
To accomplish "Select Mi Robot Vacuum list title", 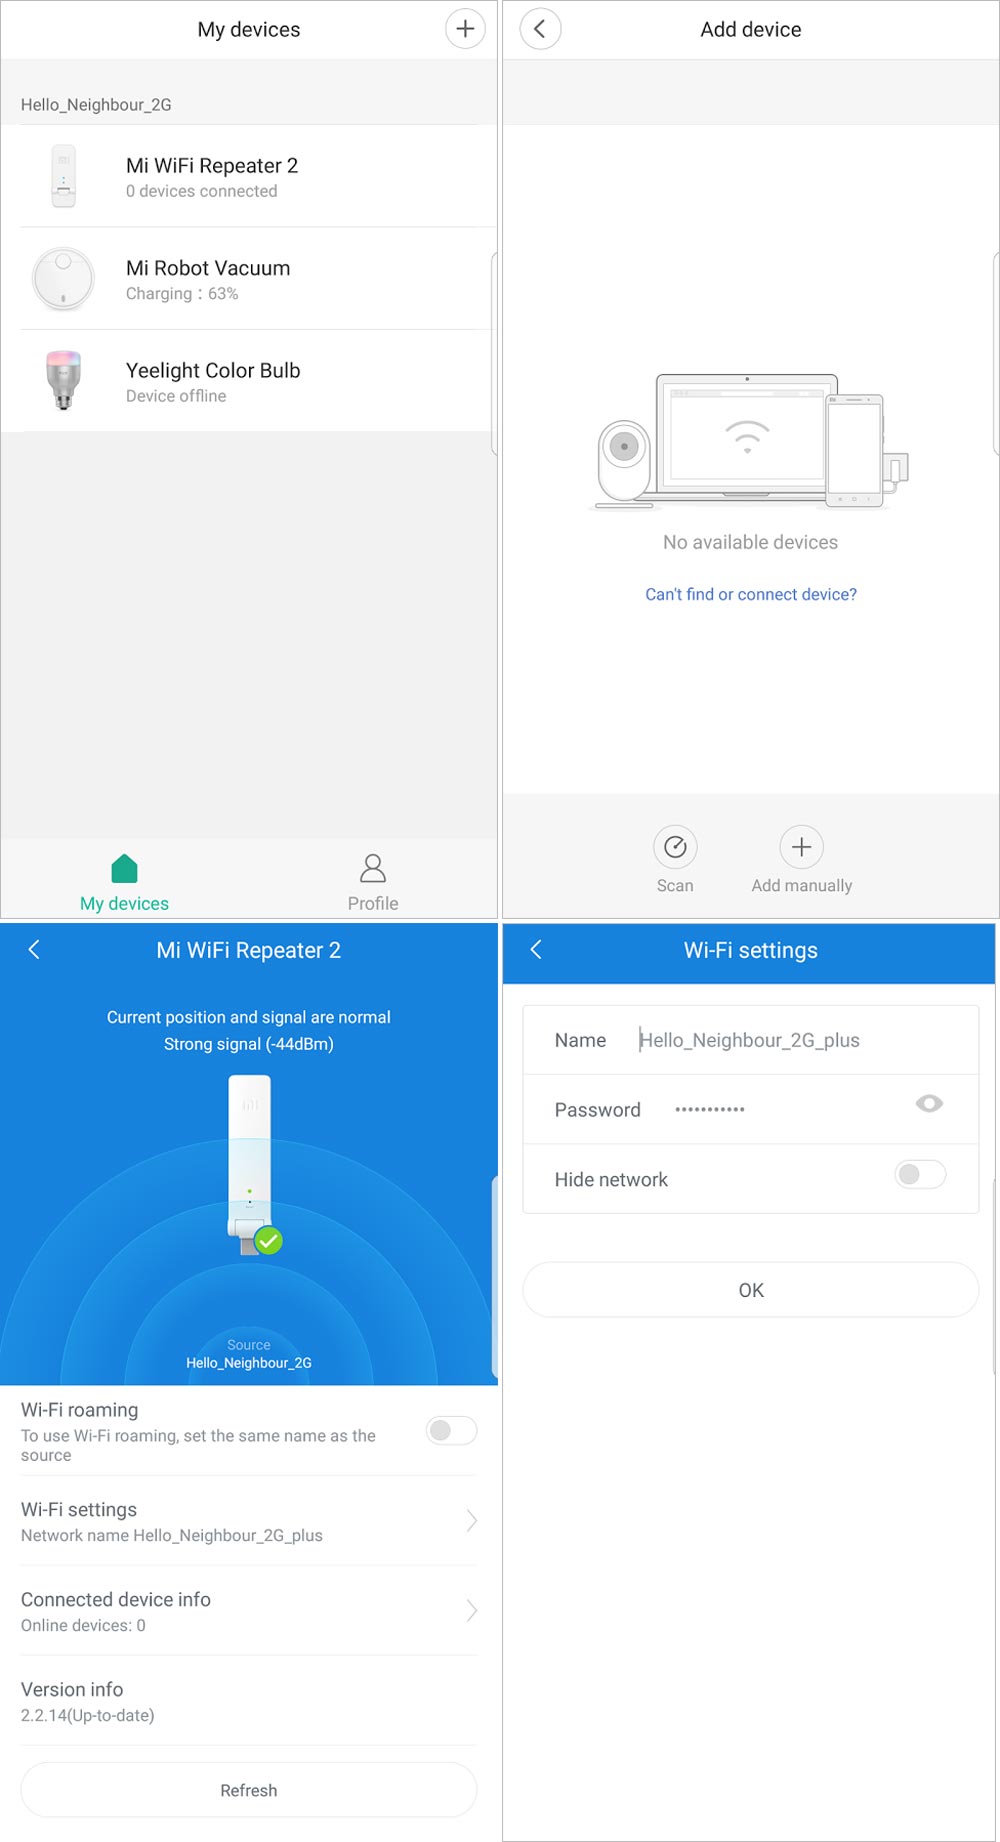I will click(x=208, y=268).
